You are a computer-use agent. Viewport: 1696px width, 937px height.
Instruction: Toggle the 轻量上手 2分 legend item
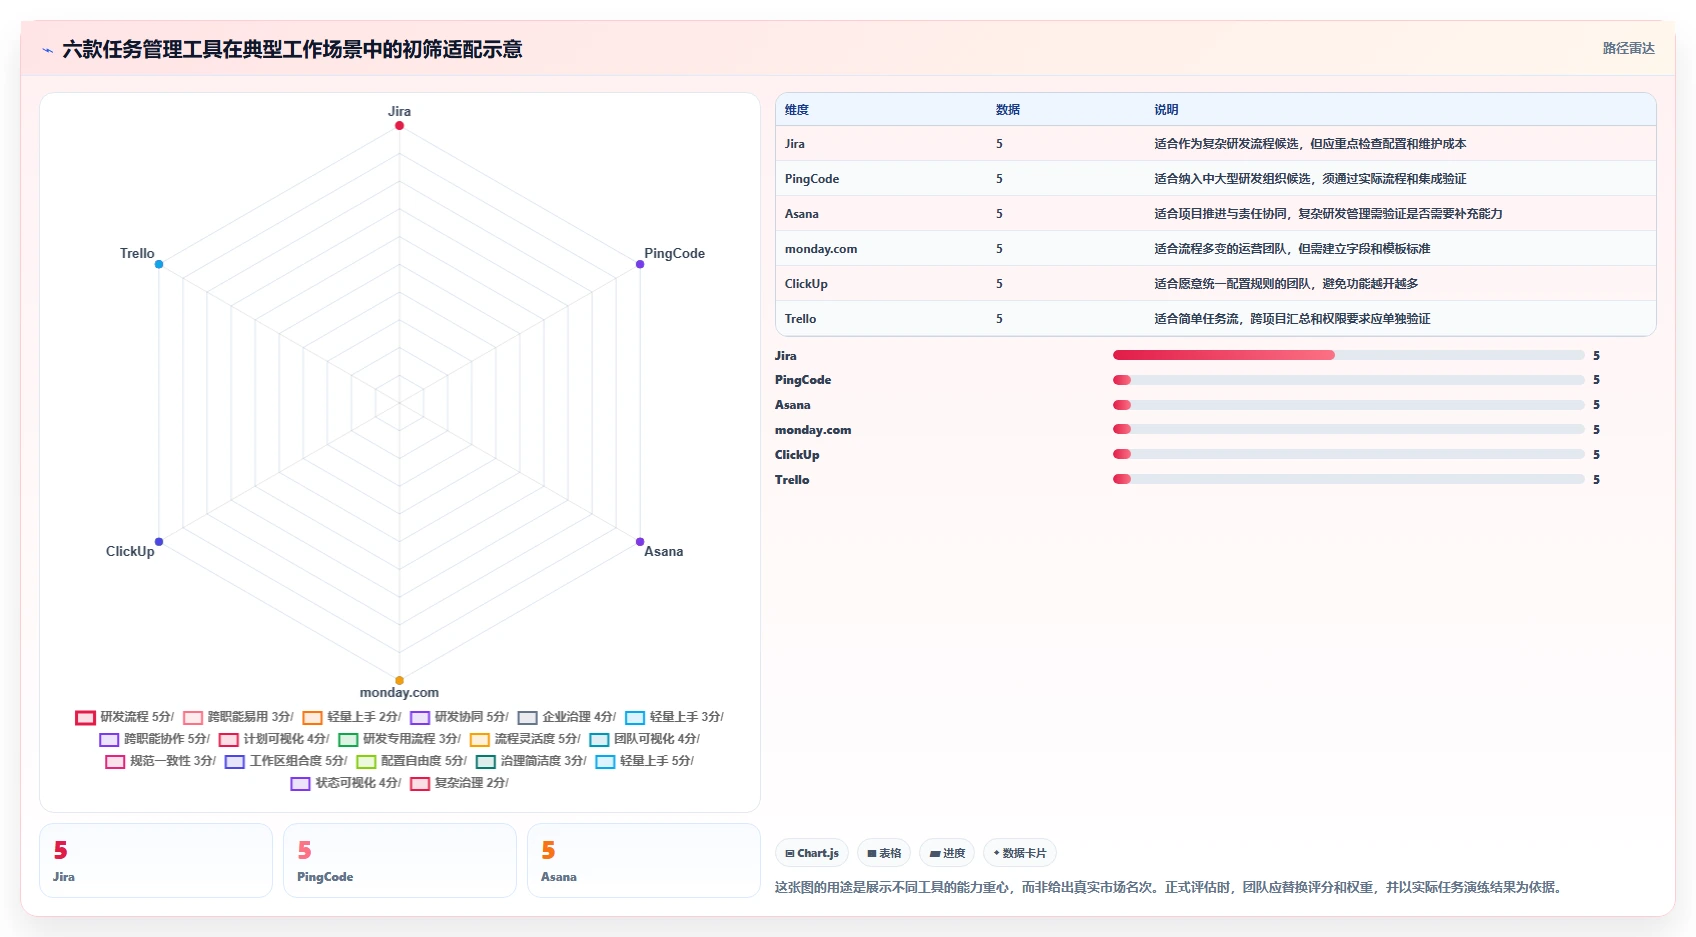[x=352, y=717]
